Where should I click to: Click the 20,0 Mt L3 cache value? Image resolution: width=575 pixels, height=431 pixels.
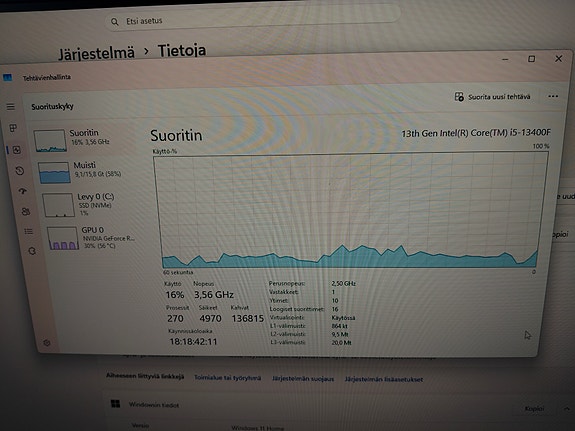coord(341,343)
